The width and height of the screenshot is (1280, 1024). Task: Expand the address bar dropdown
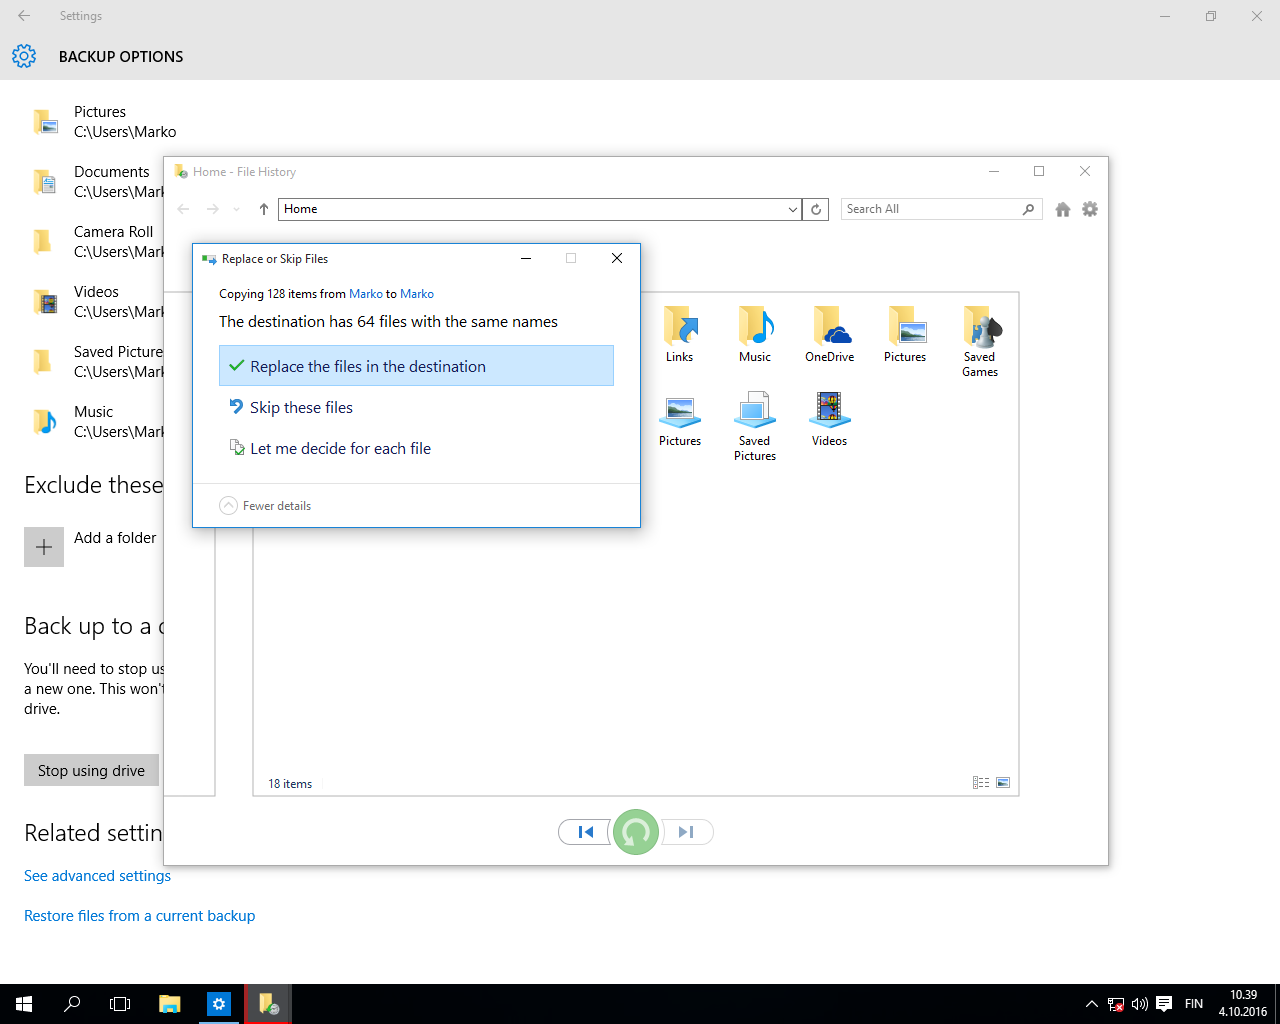point(792,209)
